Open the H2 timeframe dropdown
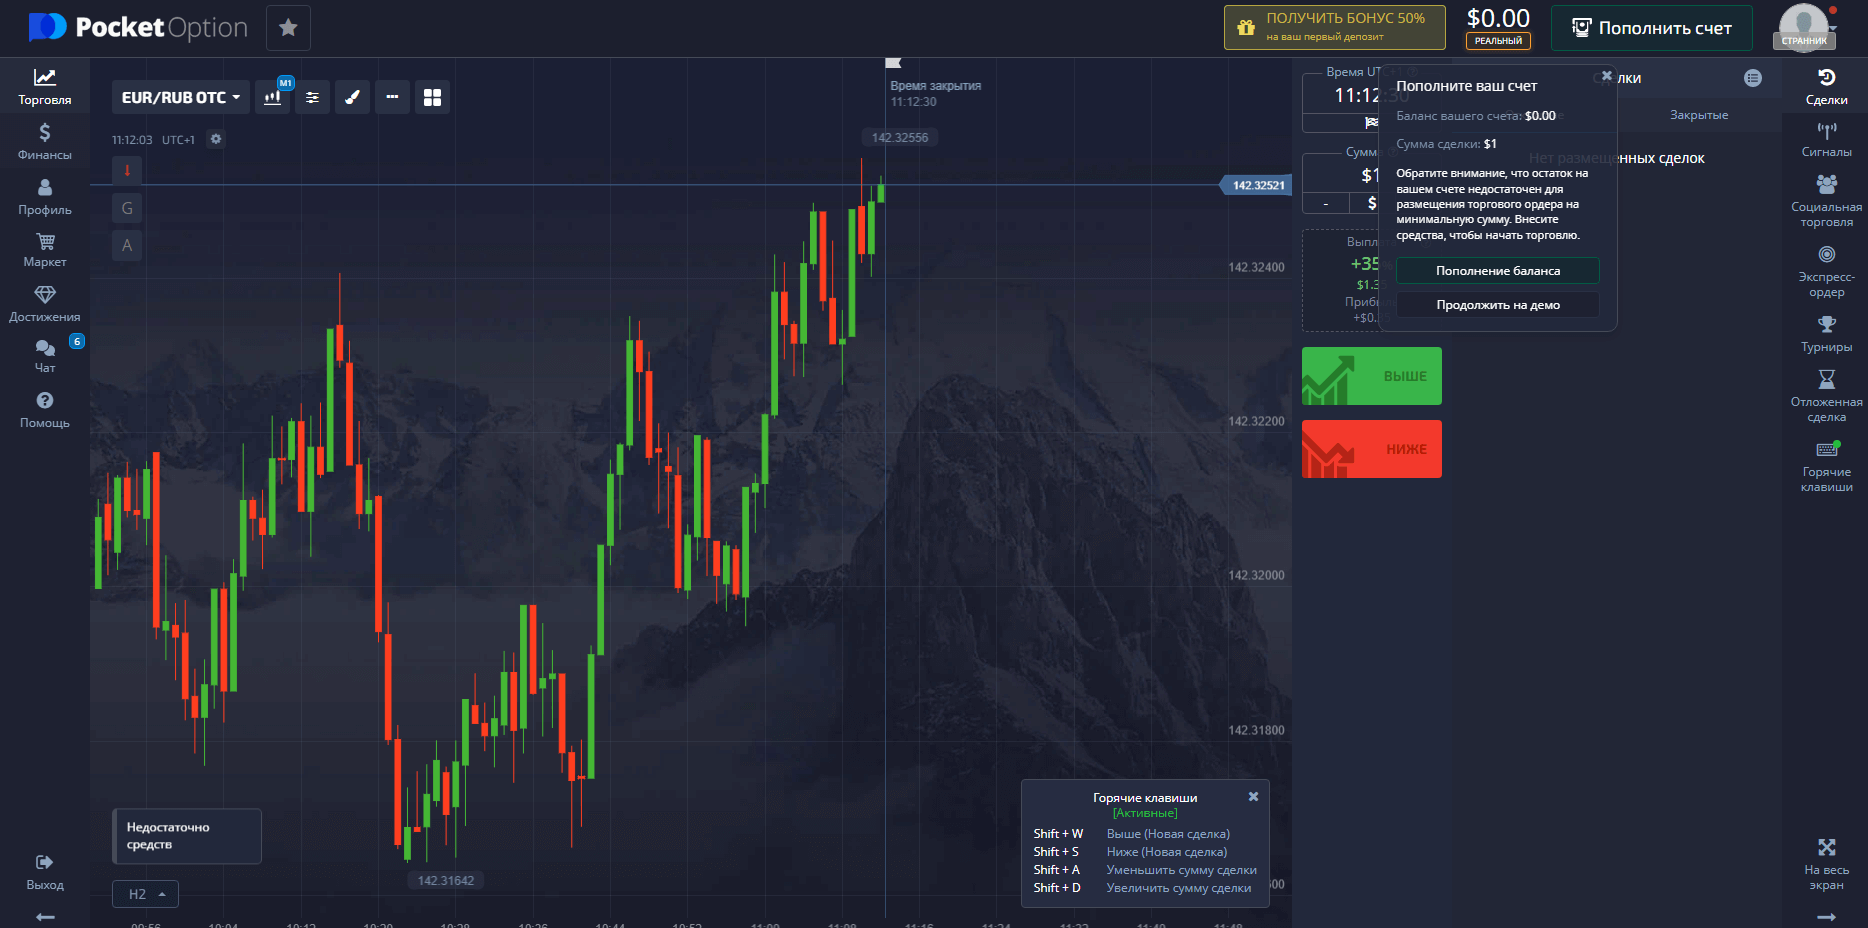Screen dimensions: 1868x928 (x=146, y=894)
